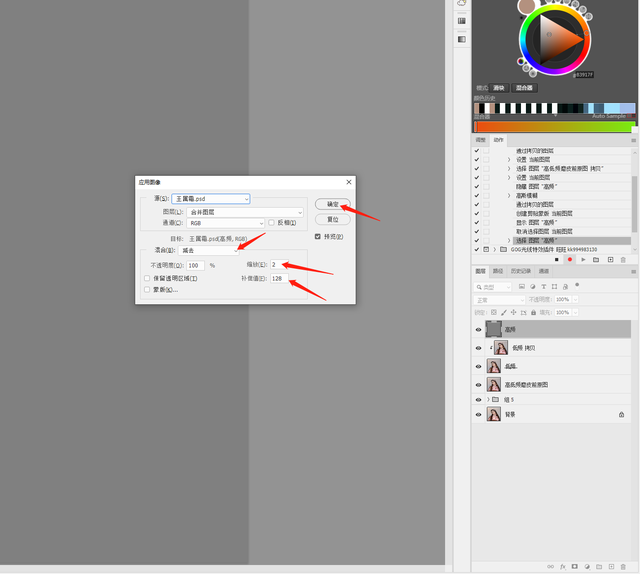
Task: Enable the 蒙版 mask checkbox
Action: [x=147, y=290]
